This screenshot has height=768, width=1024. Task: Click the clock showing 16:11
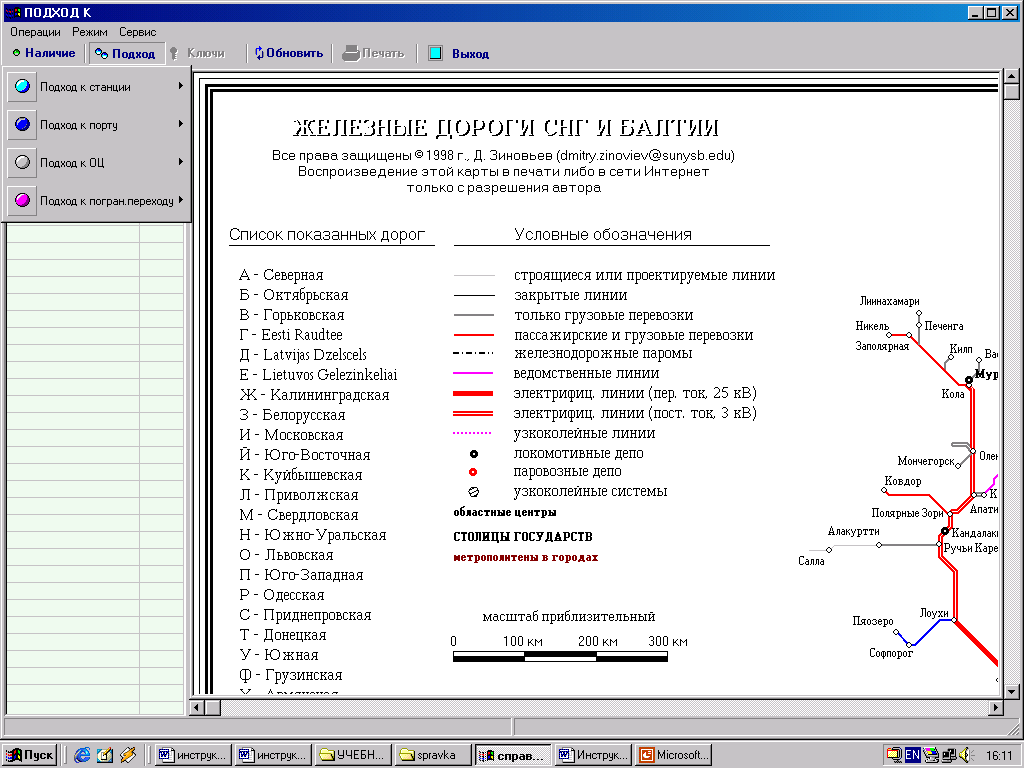pyautogui.click(x=999, y=756)
